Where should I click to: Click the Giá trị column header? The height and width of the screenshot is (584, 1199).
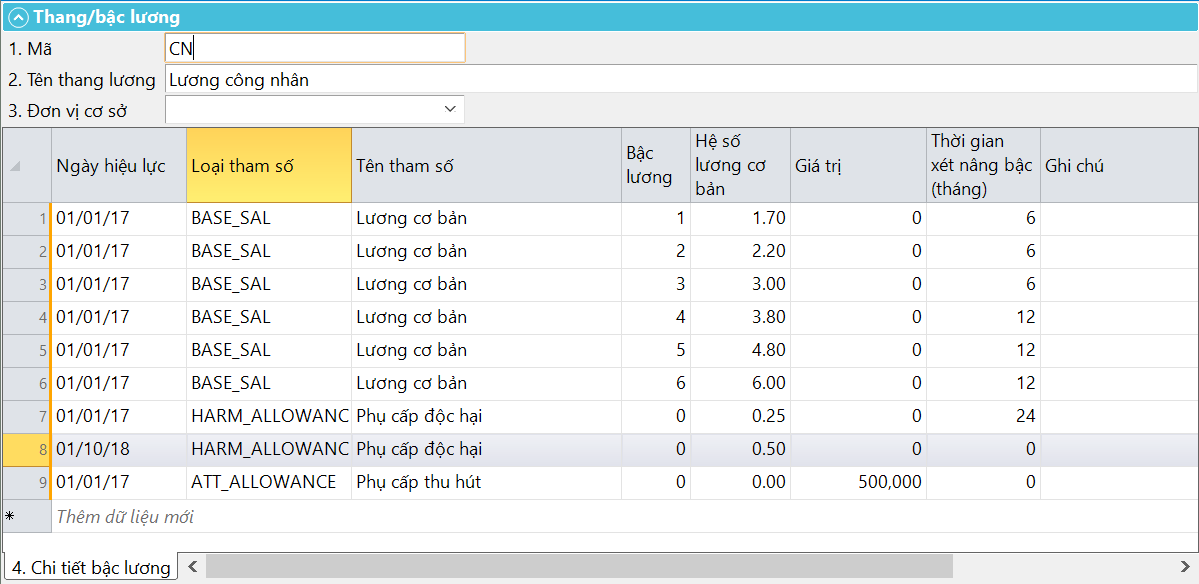coord(857,166)
